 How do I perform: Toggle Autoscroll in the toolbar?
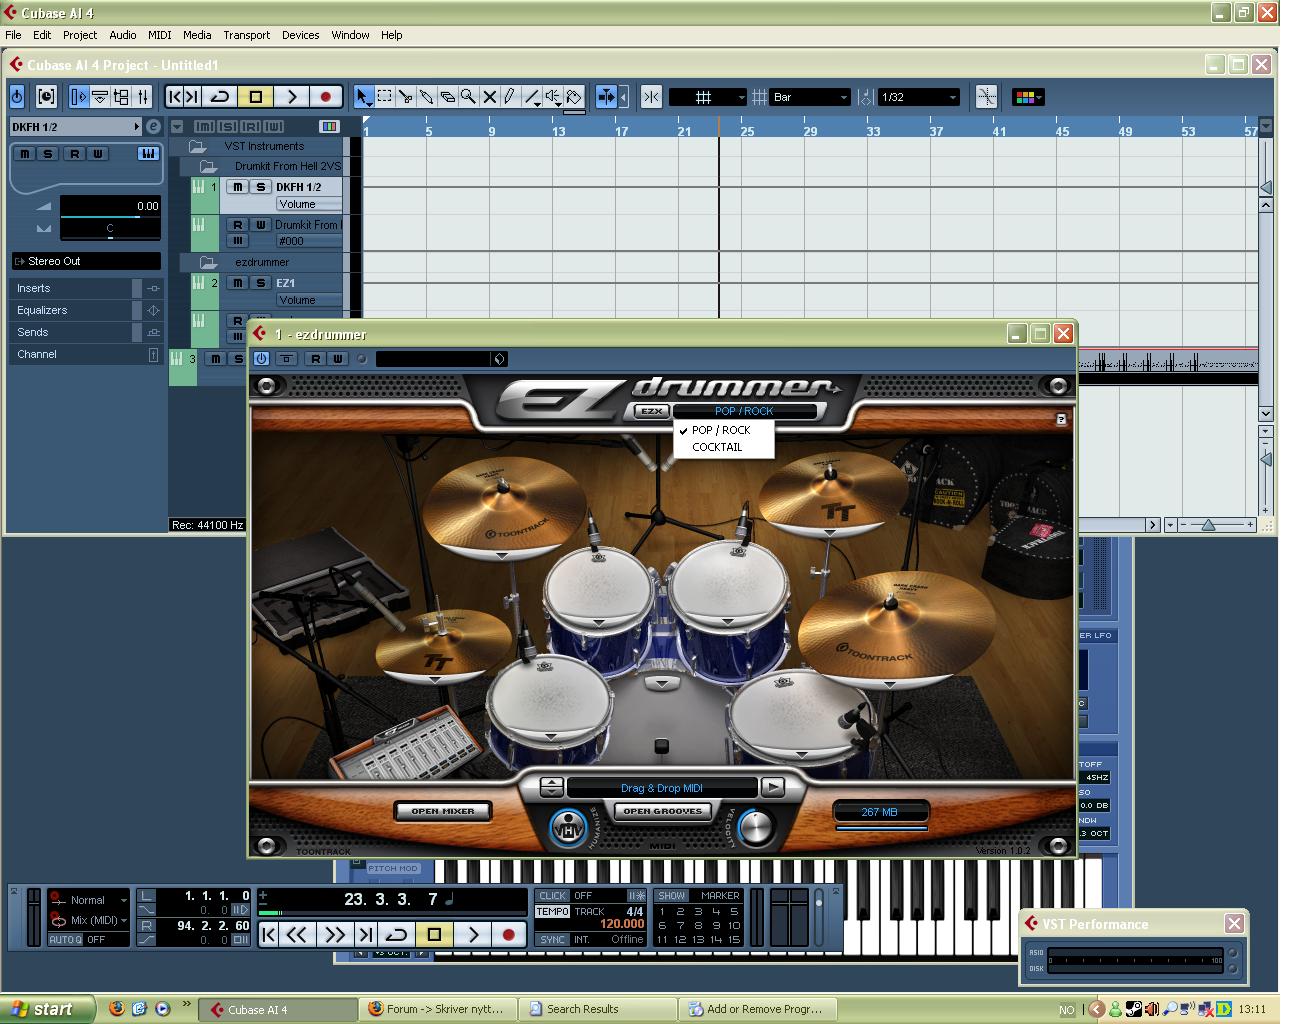click(x=606, y=97)
